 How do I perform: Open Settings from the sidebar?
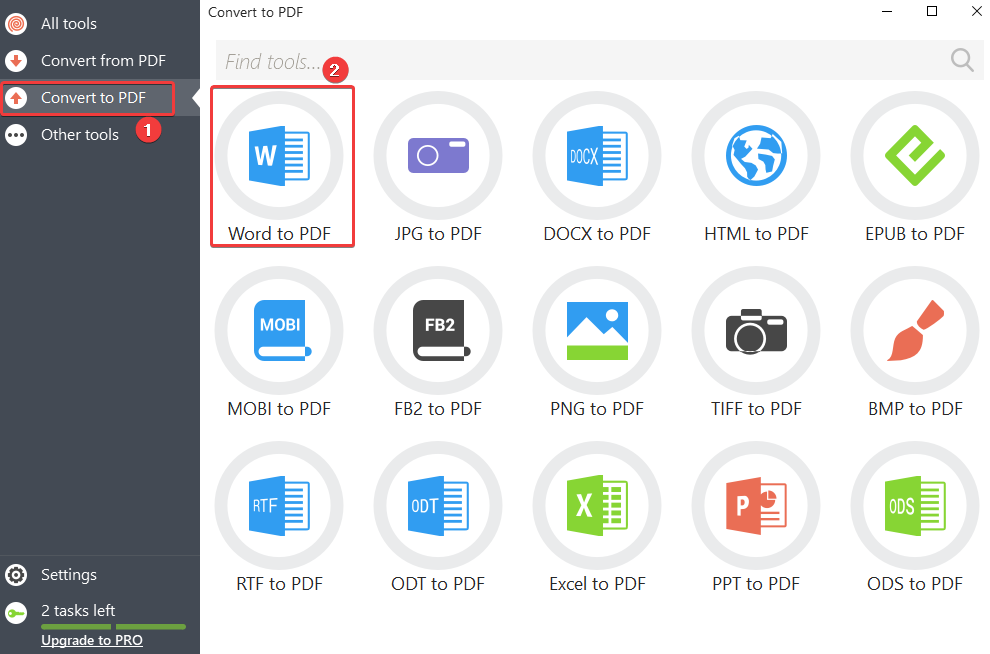tap(100, 575)
